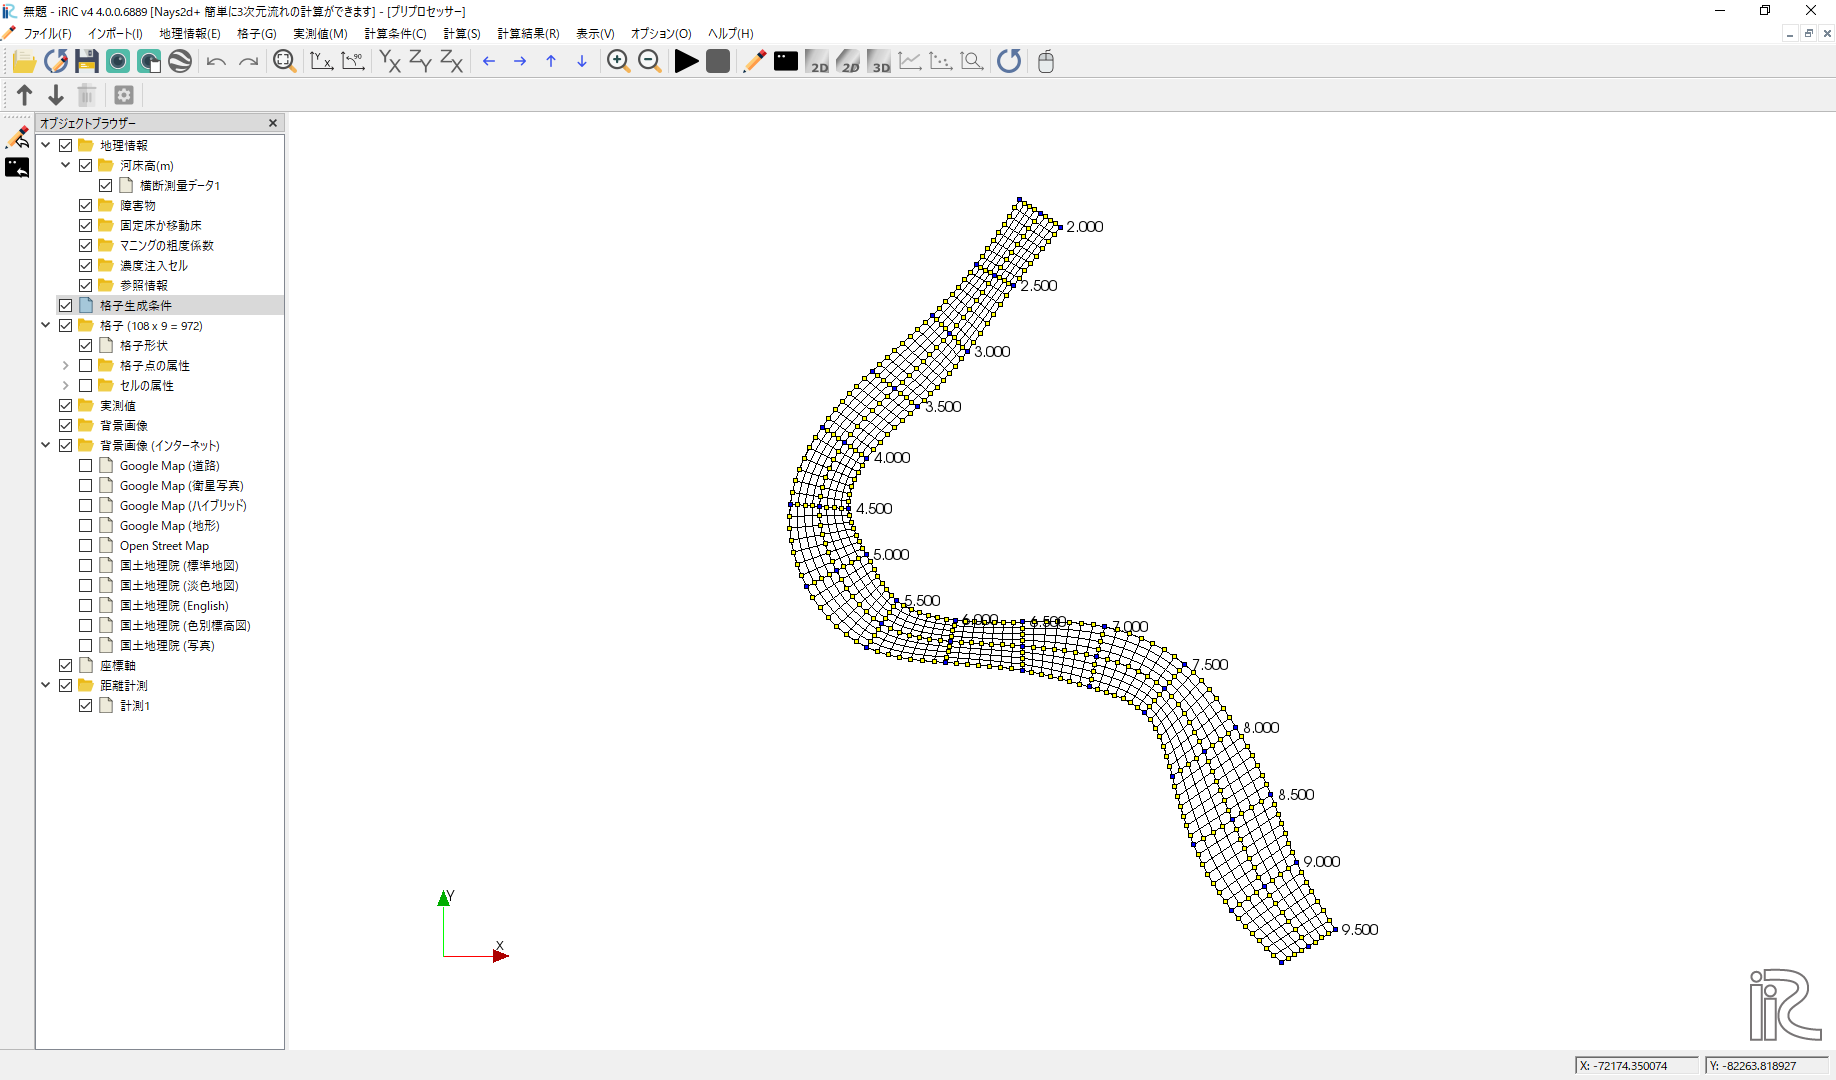
Task: Click the cross-section label 5.000 on canvas
Action: [891, 555]
